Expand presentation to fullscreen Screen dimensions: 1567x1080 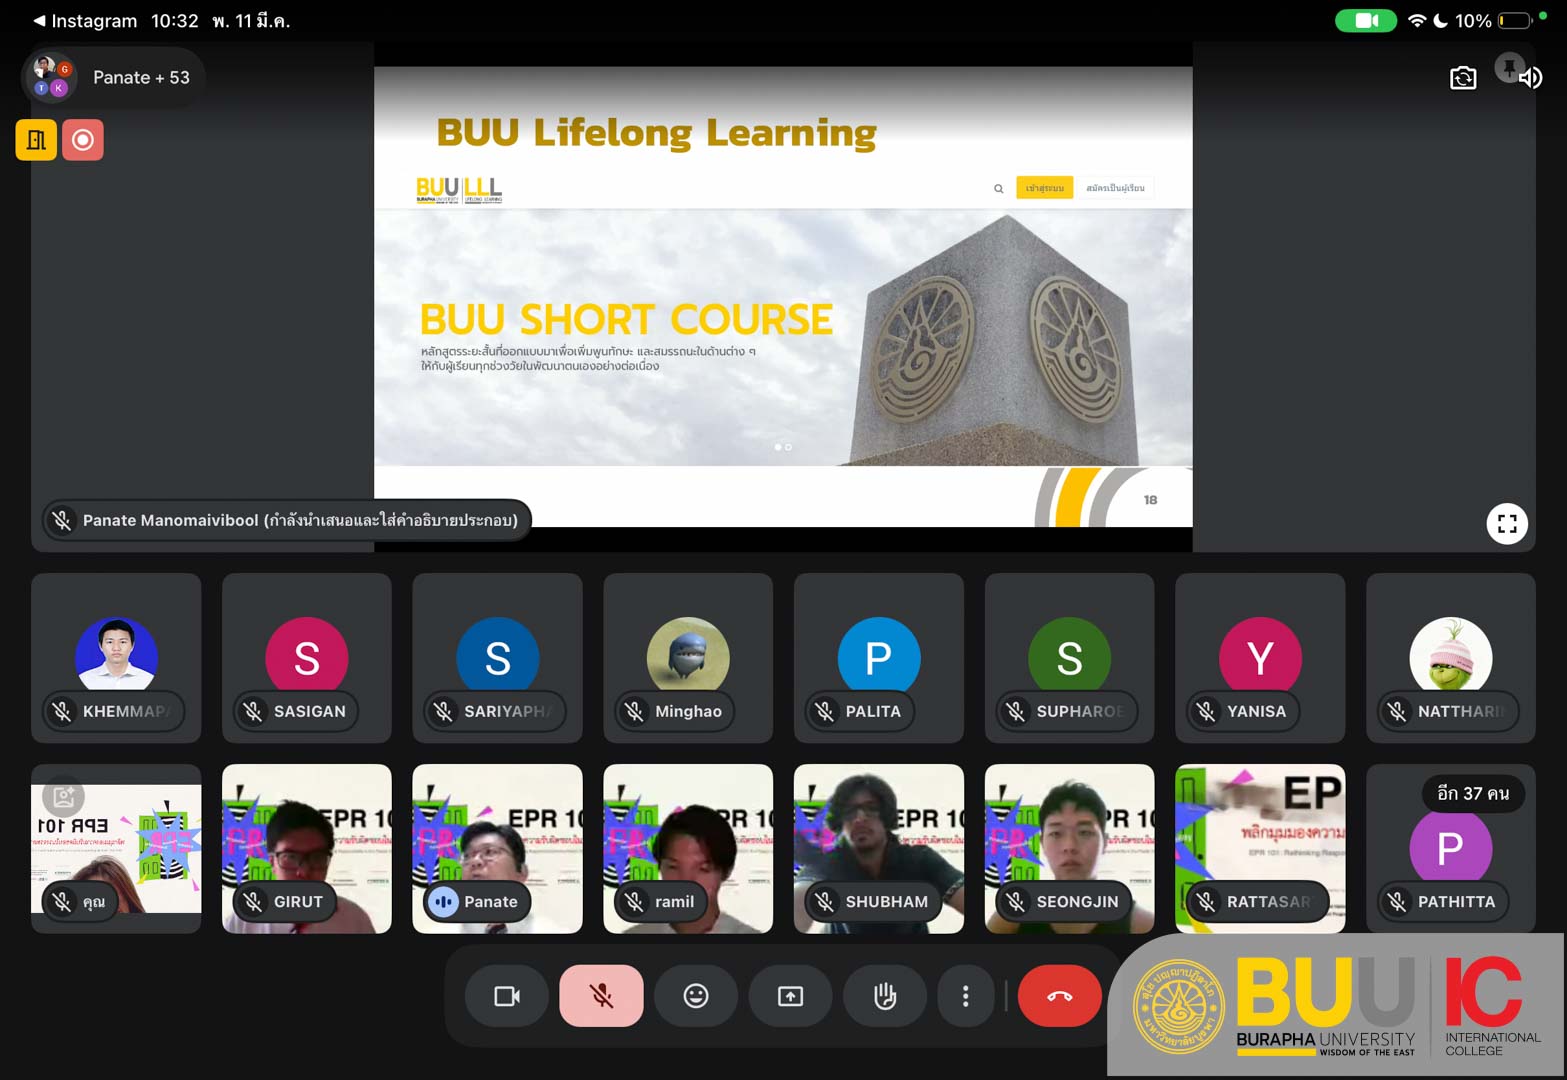pos(1506,523)
